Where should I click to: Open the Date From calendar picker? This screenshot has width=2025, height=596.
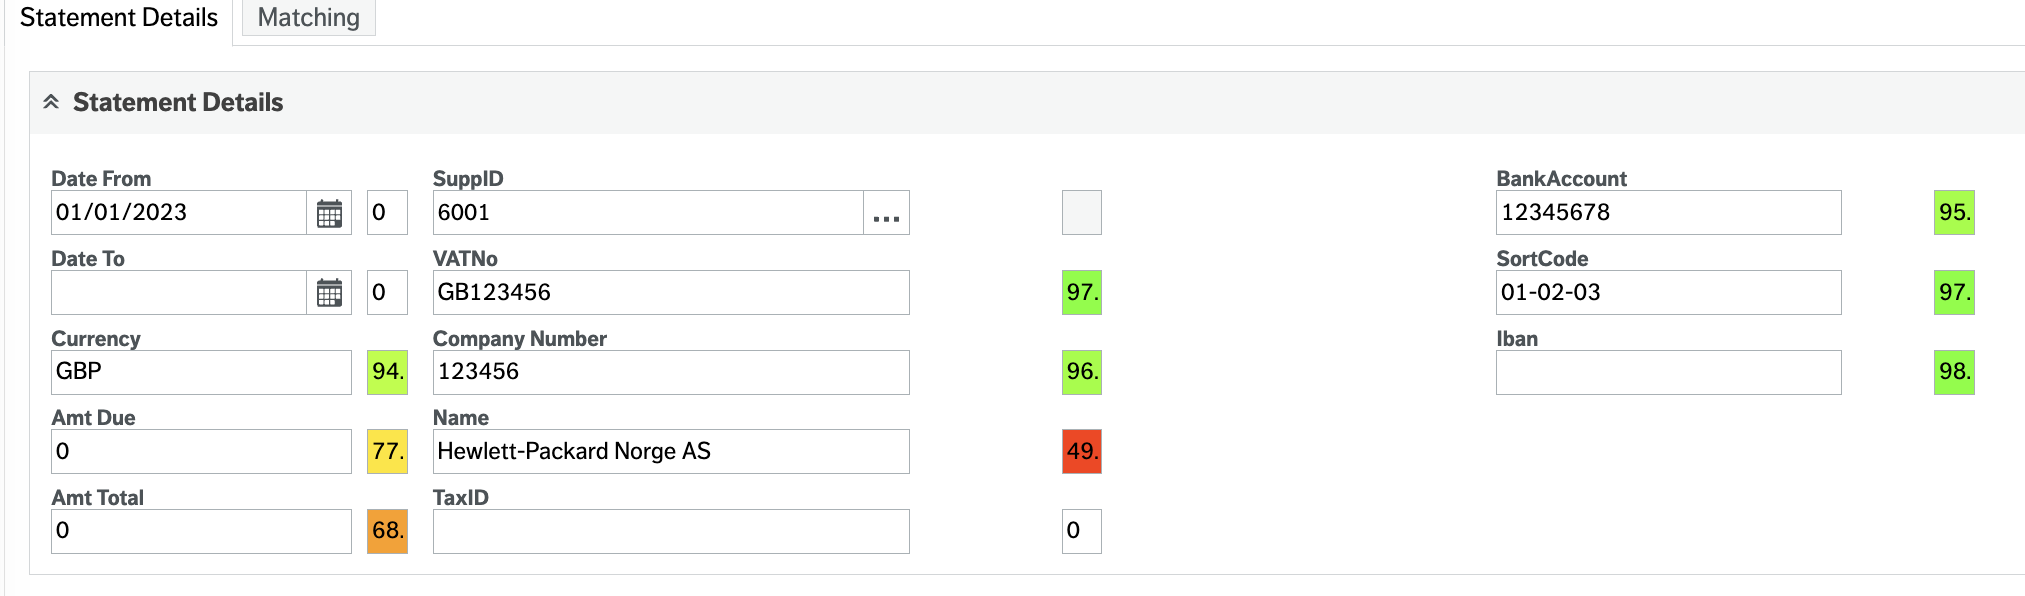[x=330, y=212]
